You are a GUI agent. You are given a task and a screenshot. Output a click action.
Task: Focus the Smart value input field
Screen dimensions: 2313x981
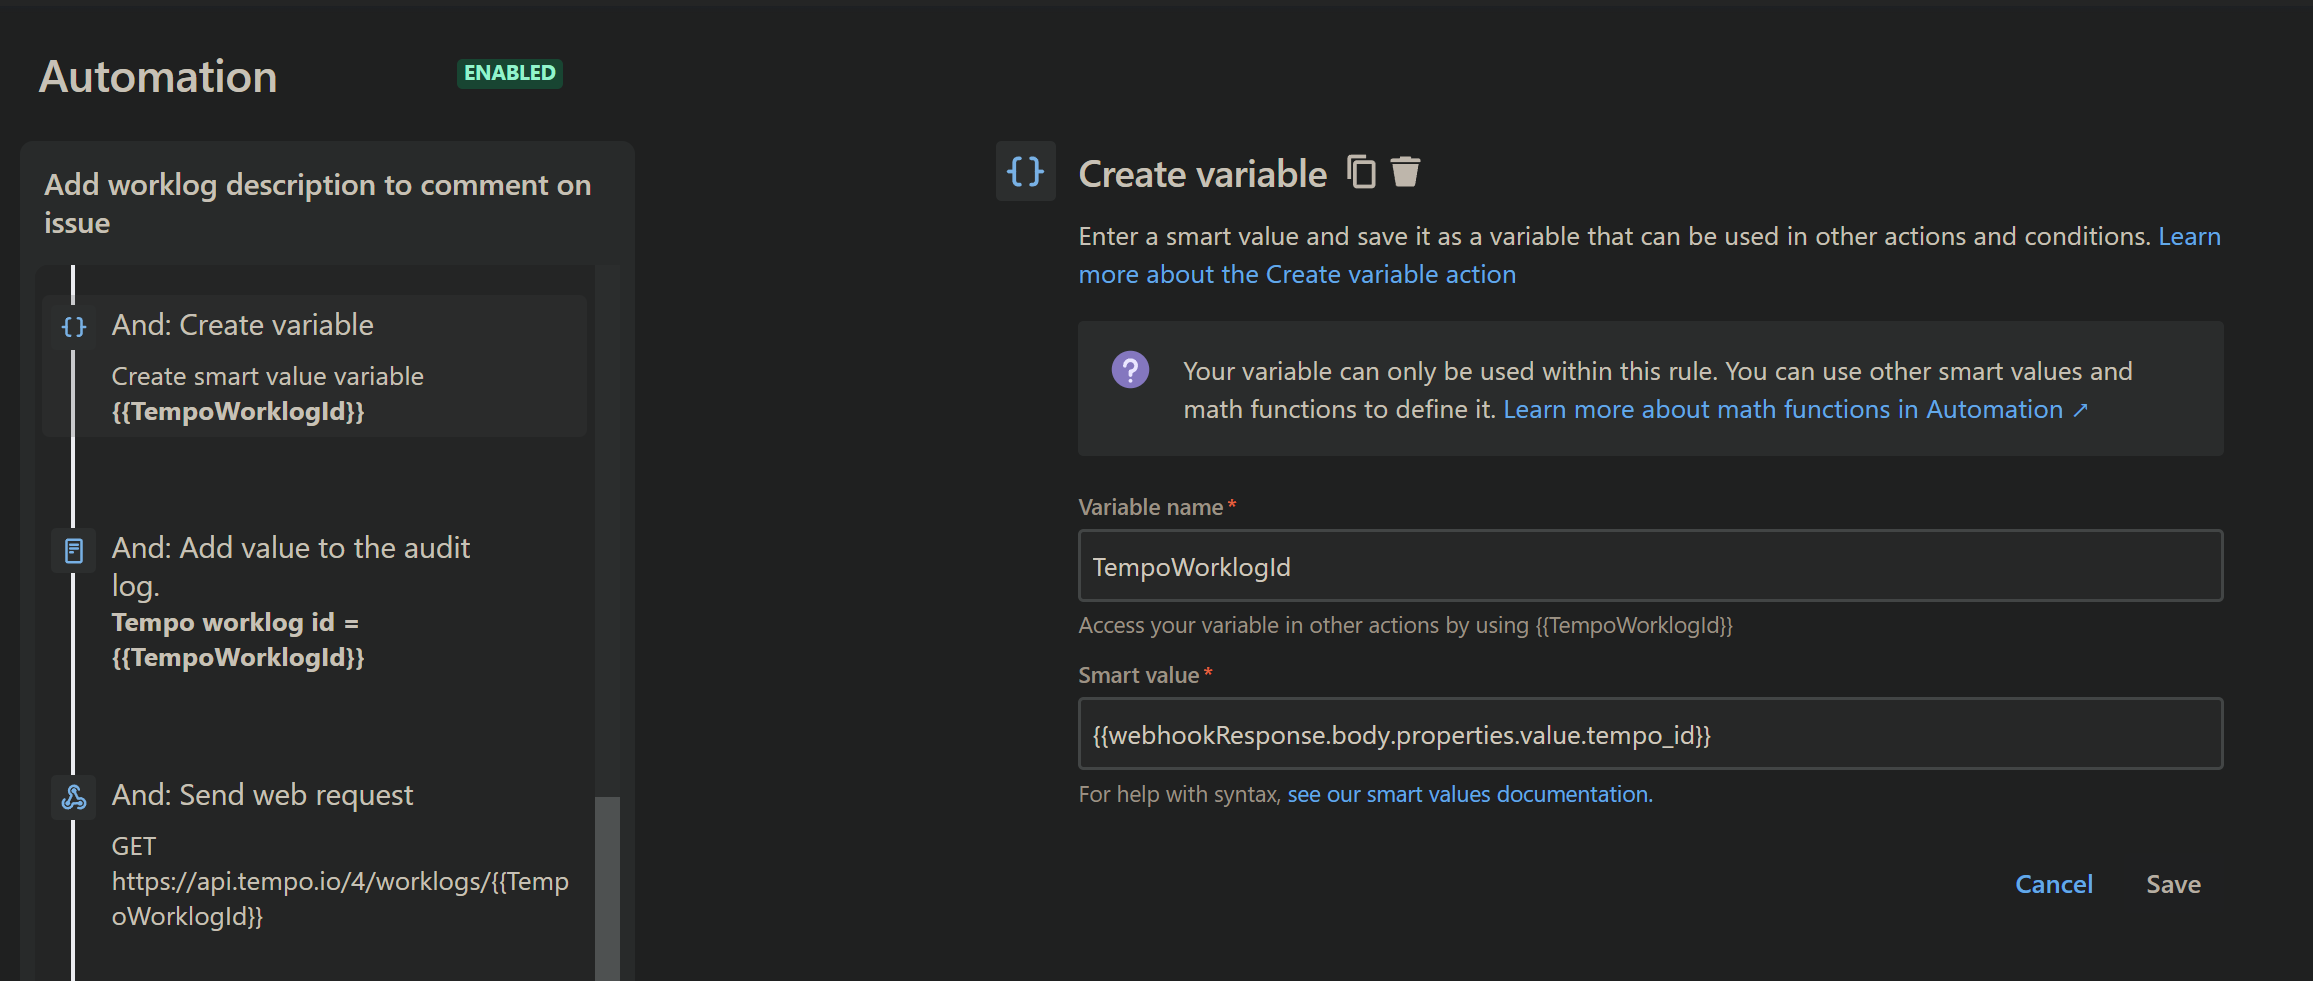pos(1650,734)
